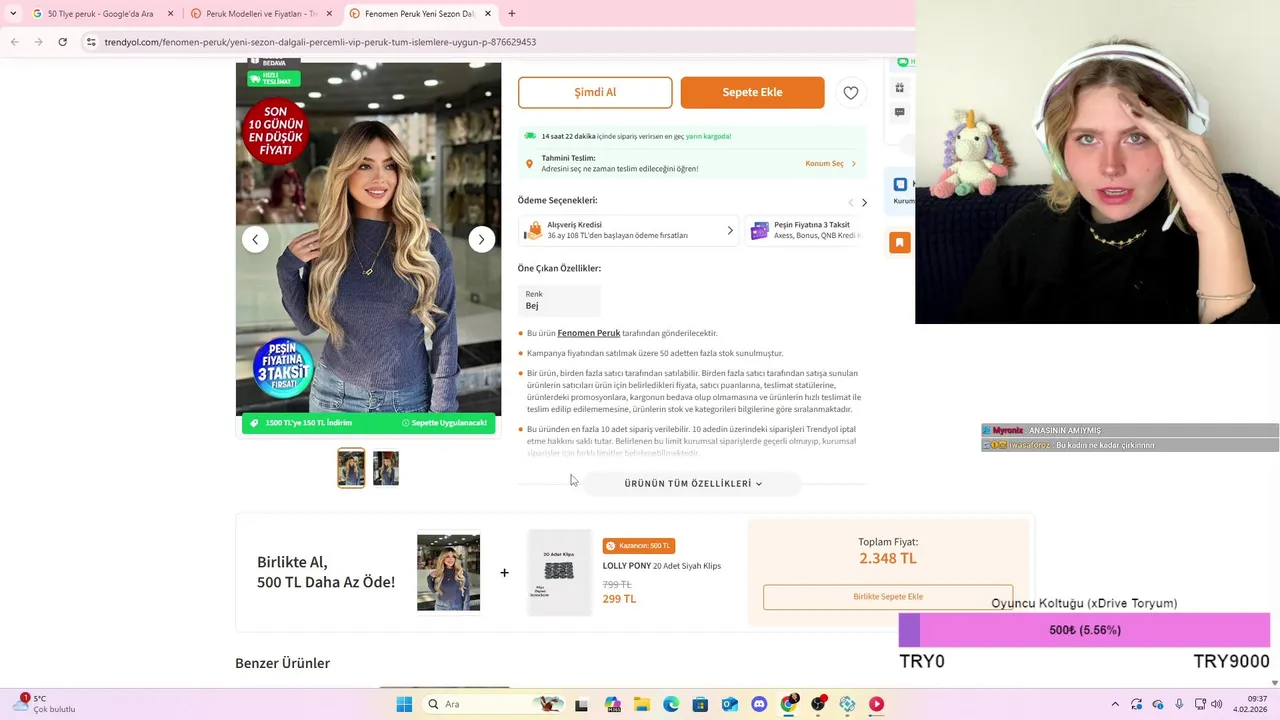Click the gift icon in right sidebar
The width and height of the screenshot is (1280, 720).
pyautogui.click(x=900, y=88)
